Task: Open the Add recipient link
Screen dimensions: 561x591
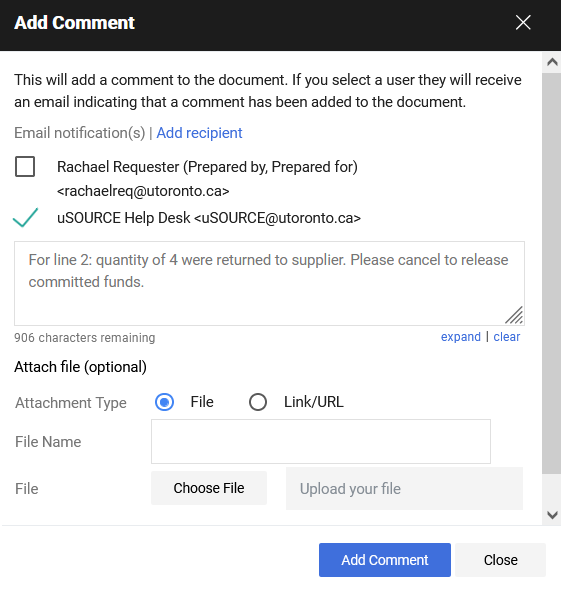Action: pos(199,133)
